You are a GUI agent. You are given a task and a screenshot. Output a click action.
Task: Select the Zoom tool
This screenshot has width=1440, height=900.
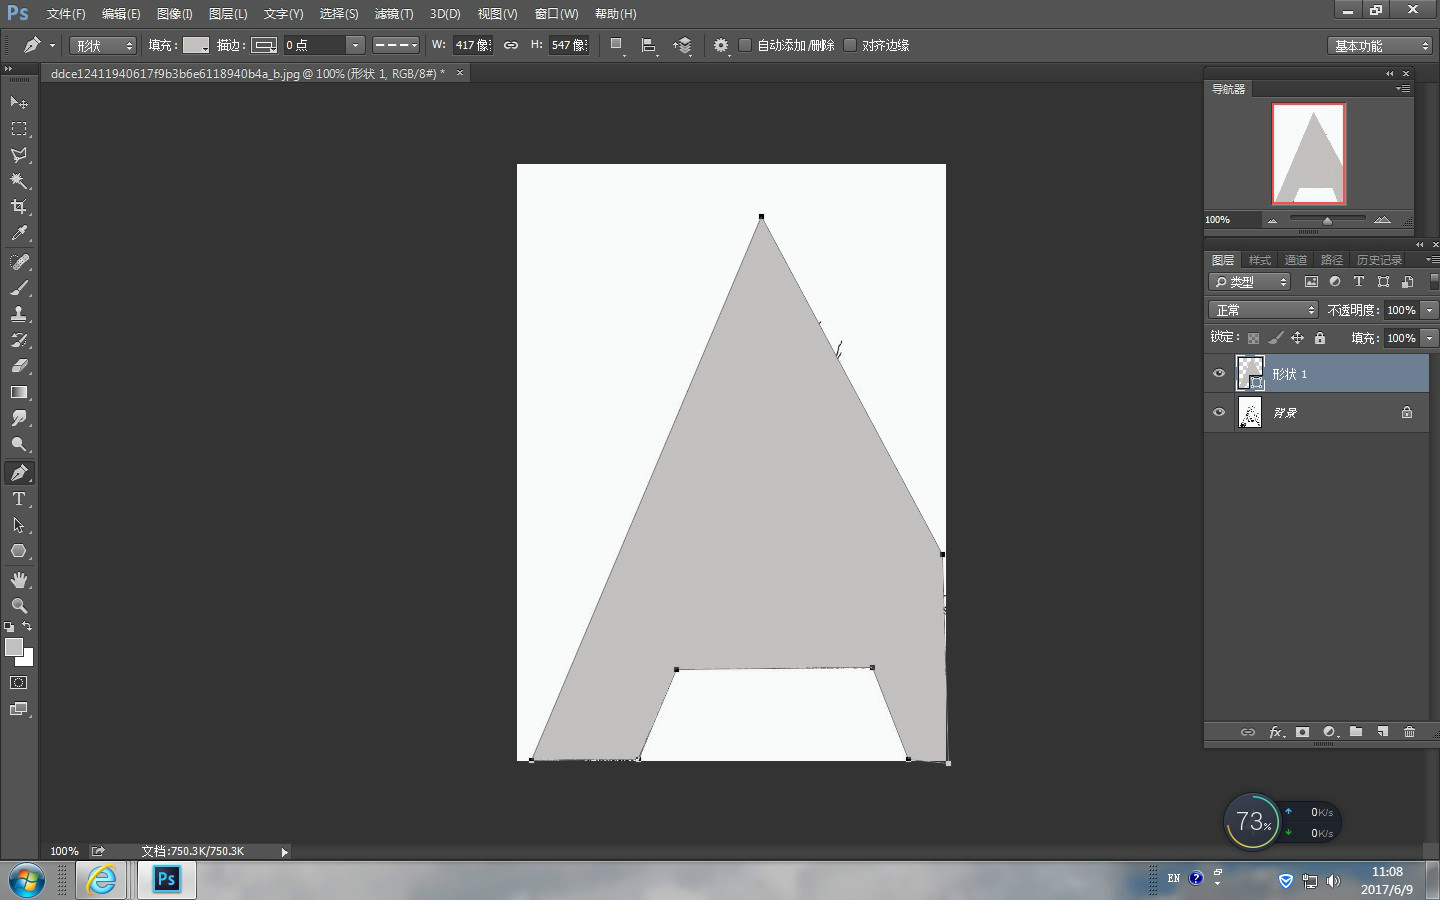pos(19,606)
